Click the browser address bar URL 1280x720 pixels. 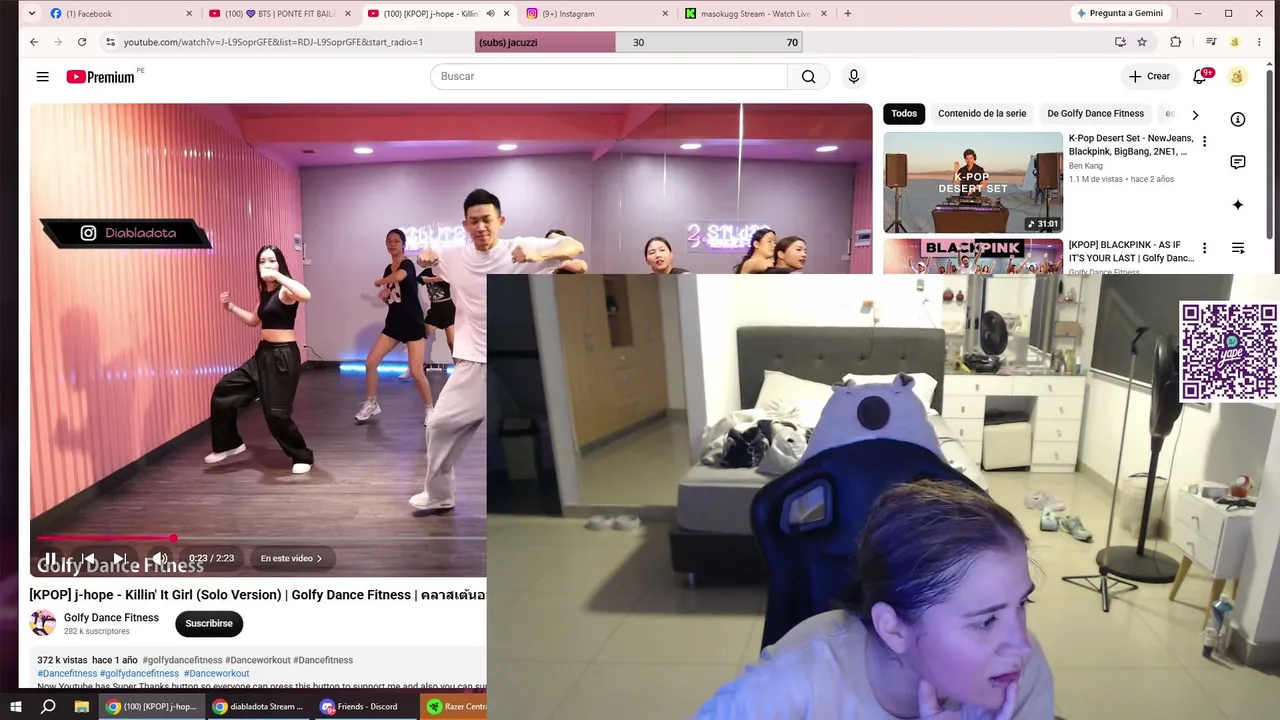click(x=273, y=42)
